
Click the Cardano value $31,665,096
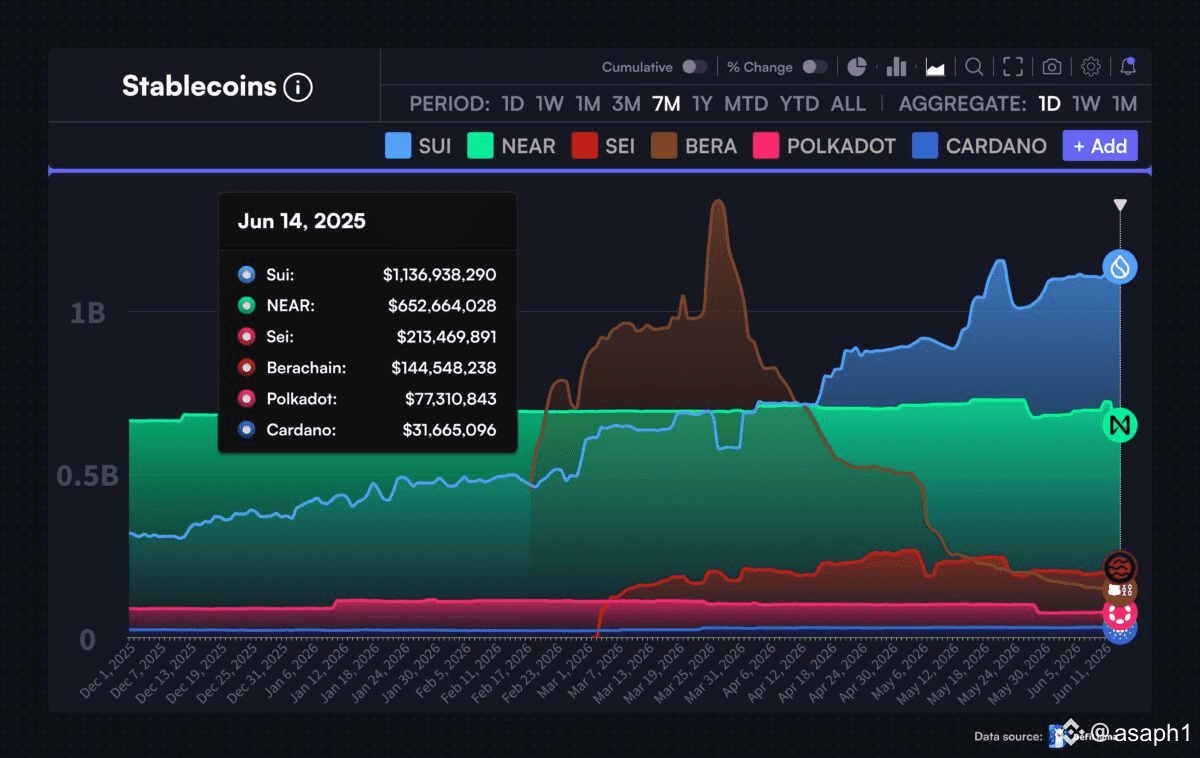click(x=450, y=430)
